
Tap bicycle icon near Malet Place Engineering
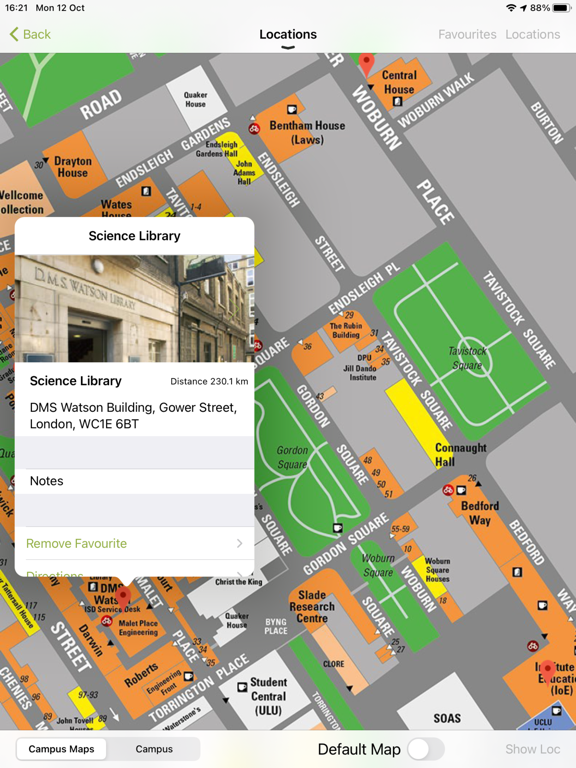click(x=106, y=621)
